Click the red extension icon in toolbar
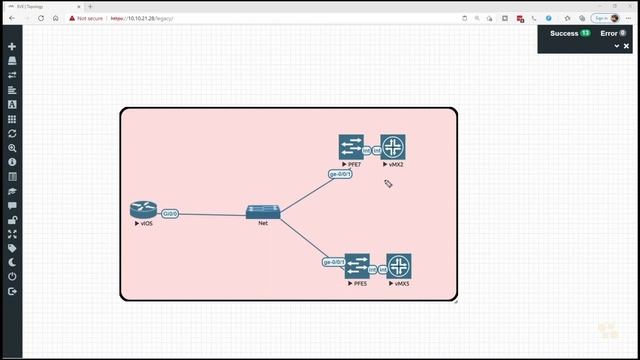This screenshot has width=640, height=360. [520, 18]
